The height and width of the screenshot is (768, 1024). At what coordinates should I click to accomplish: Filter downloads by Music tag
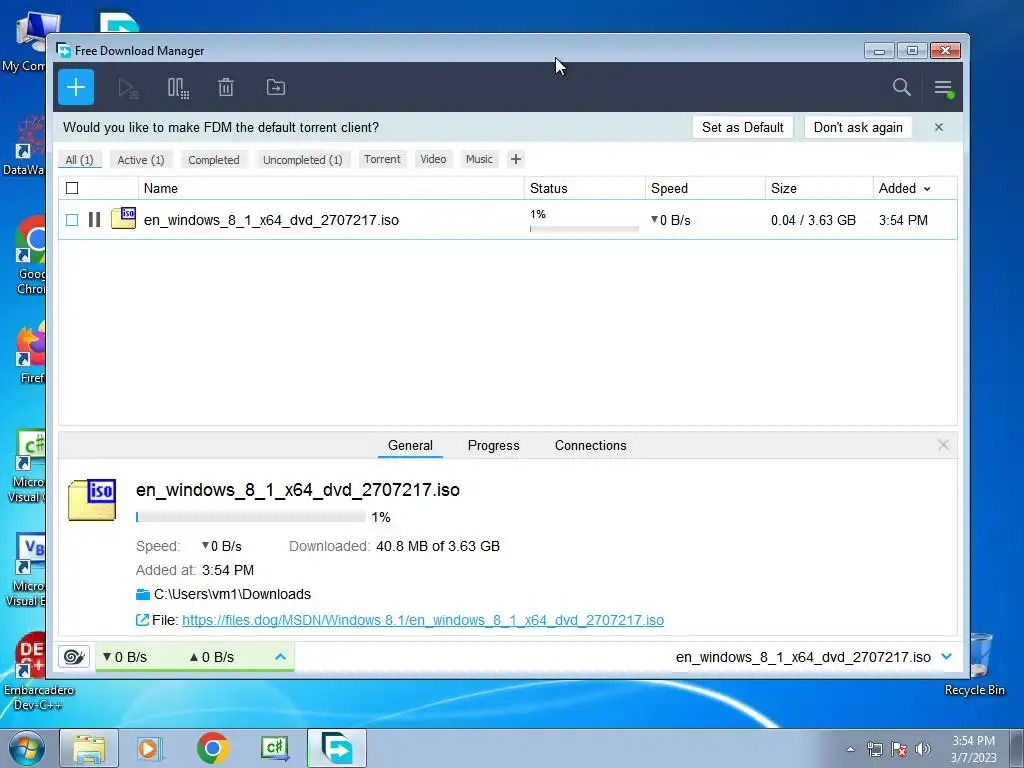point(479,159)
